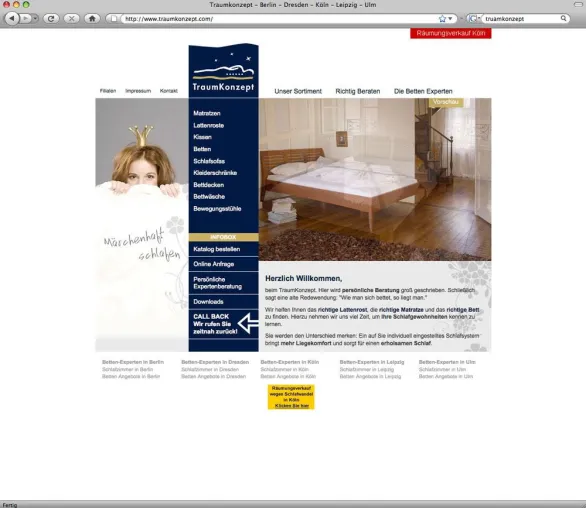Select Bettwäsche in the sidebar
This screenshot has width=586, height=508.
pos(209,197)
